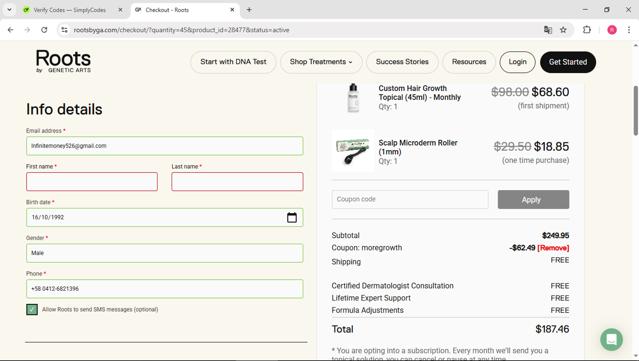Click Certified Dermatologist Consultation text
This screenshot has width=639, height=361.
(392, 286)
